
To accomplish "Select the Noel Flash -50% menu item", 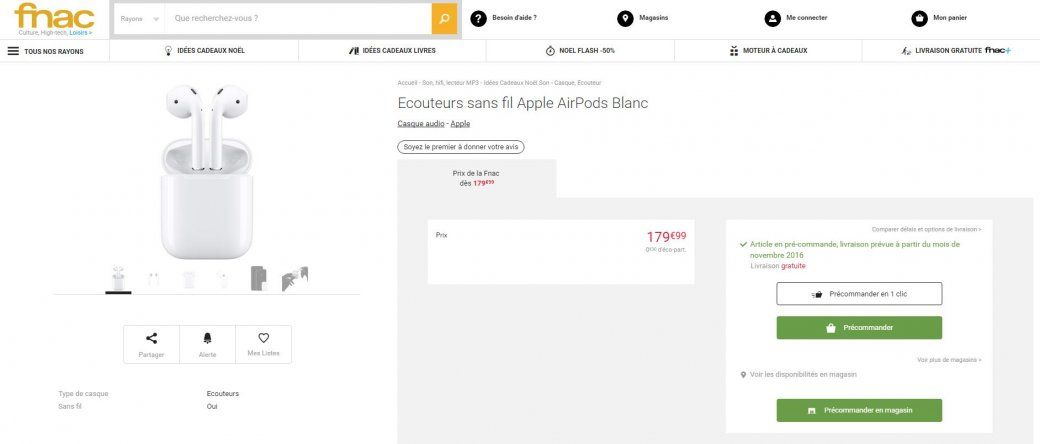I will pyautogui.click(x=580, y=51).
